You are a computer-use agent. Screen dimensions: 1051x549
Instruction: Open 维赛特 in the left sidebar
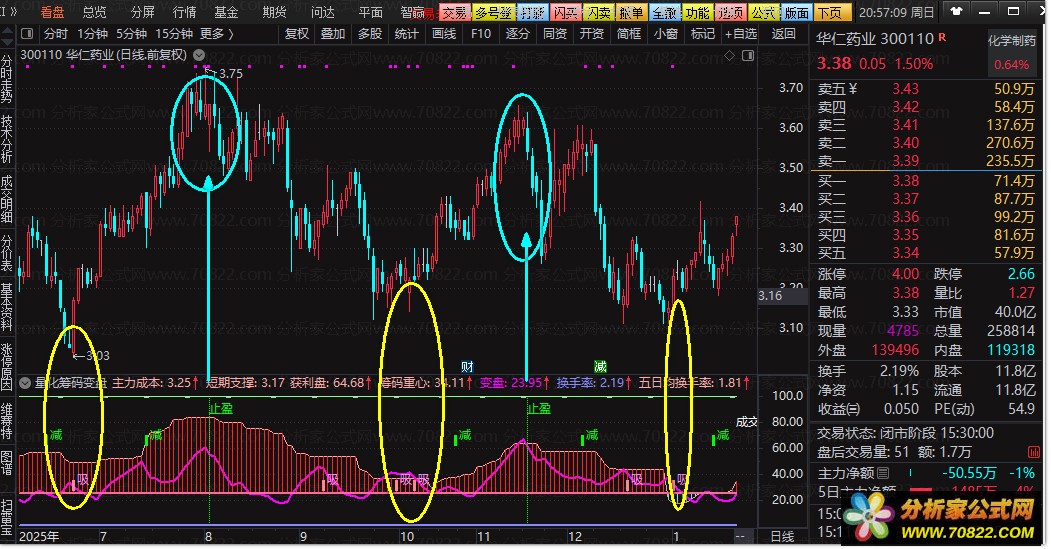(x=7, y=421)
